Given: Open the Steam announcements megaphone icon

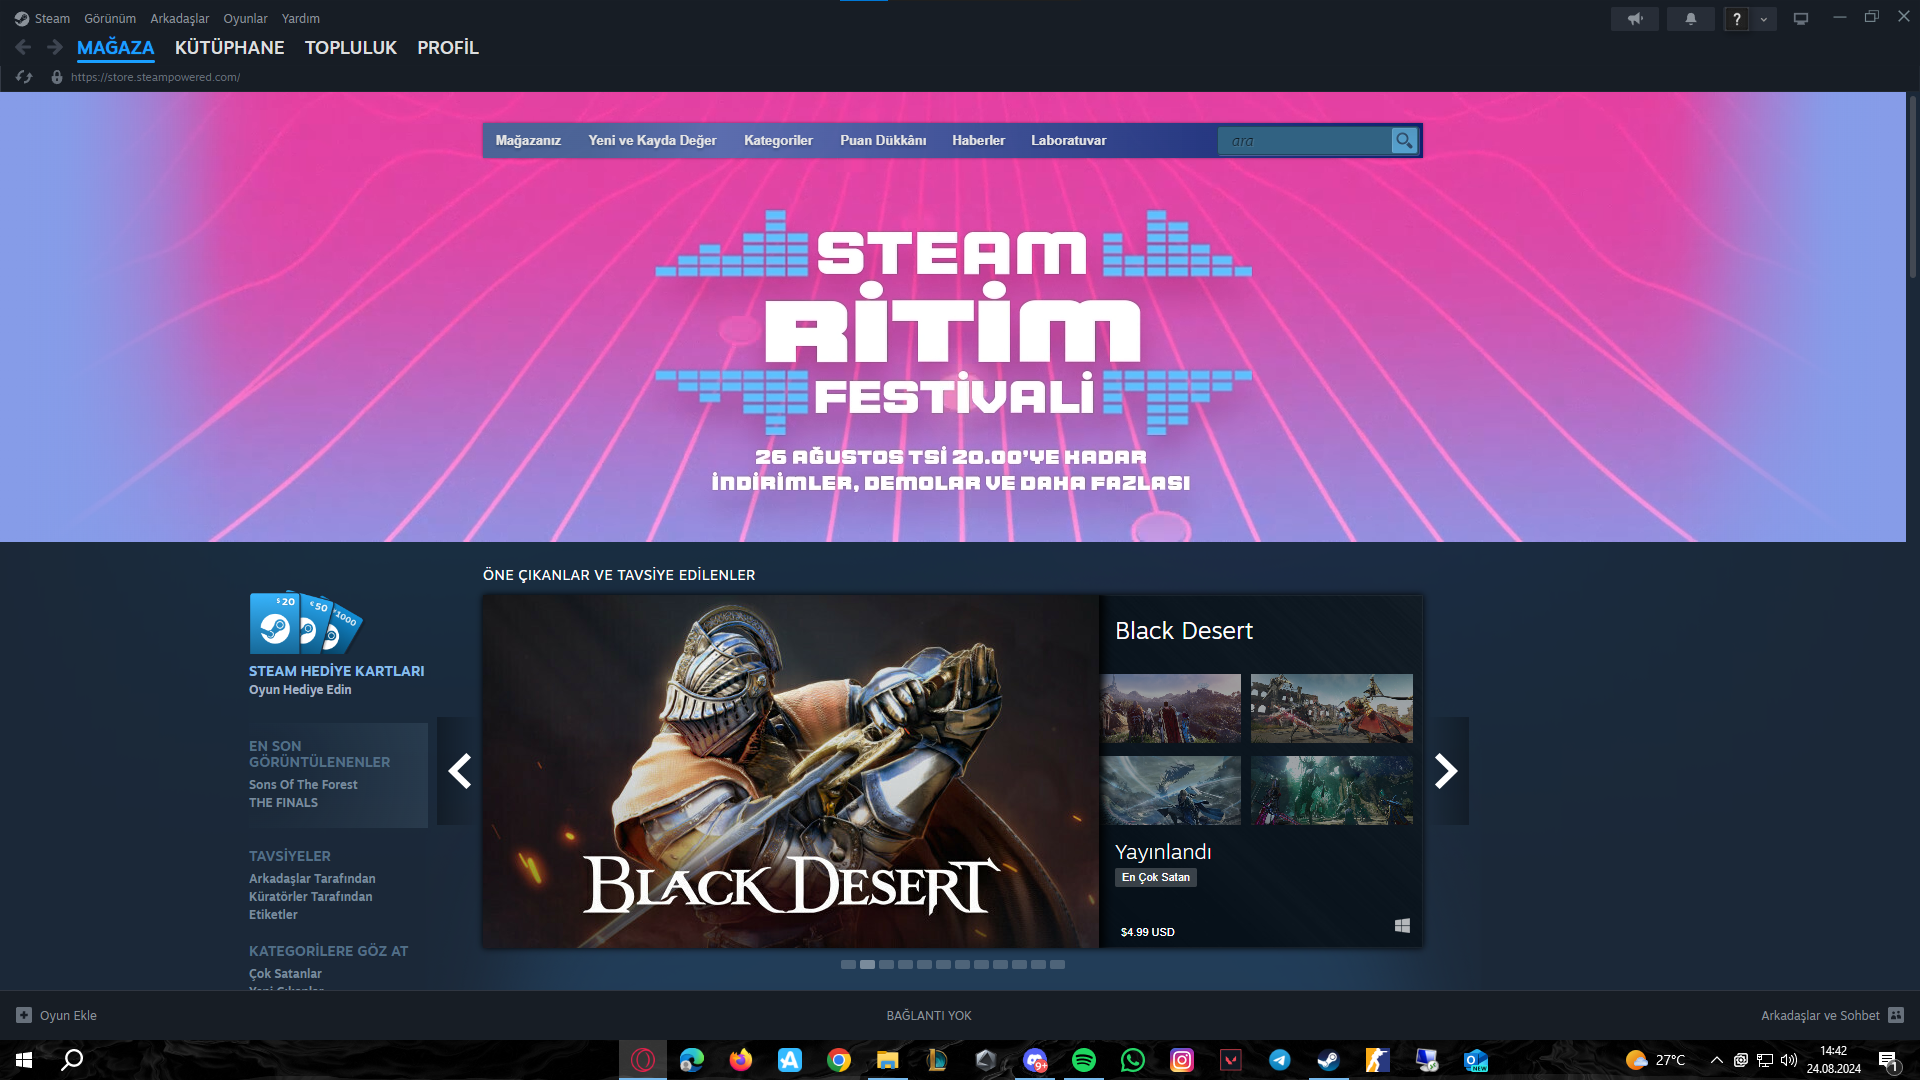Looking at the screenshot, I should tap(1635, 19).
